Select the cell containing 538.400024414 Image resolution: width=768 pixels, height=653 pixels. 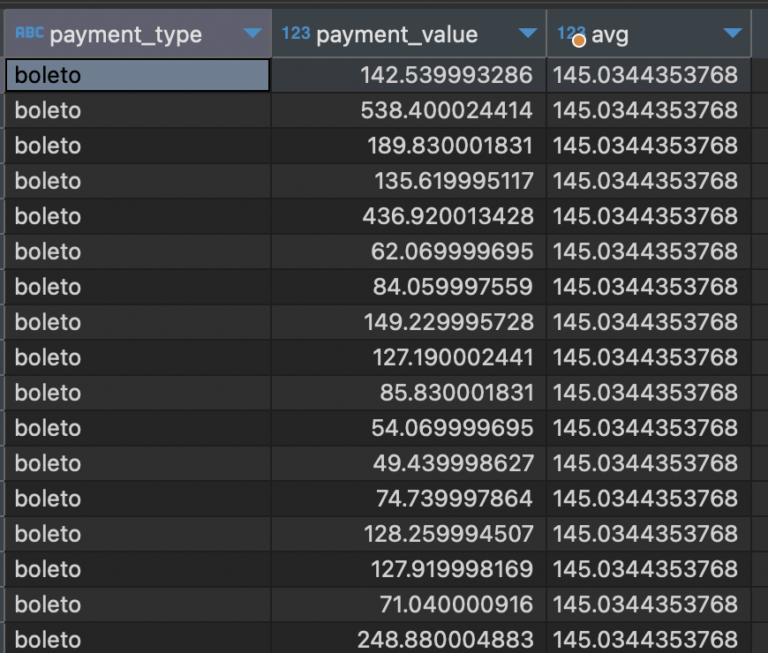point(446,110)
